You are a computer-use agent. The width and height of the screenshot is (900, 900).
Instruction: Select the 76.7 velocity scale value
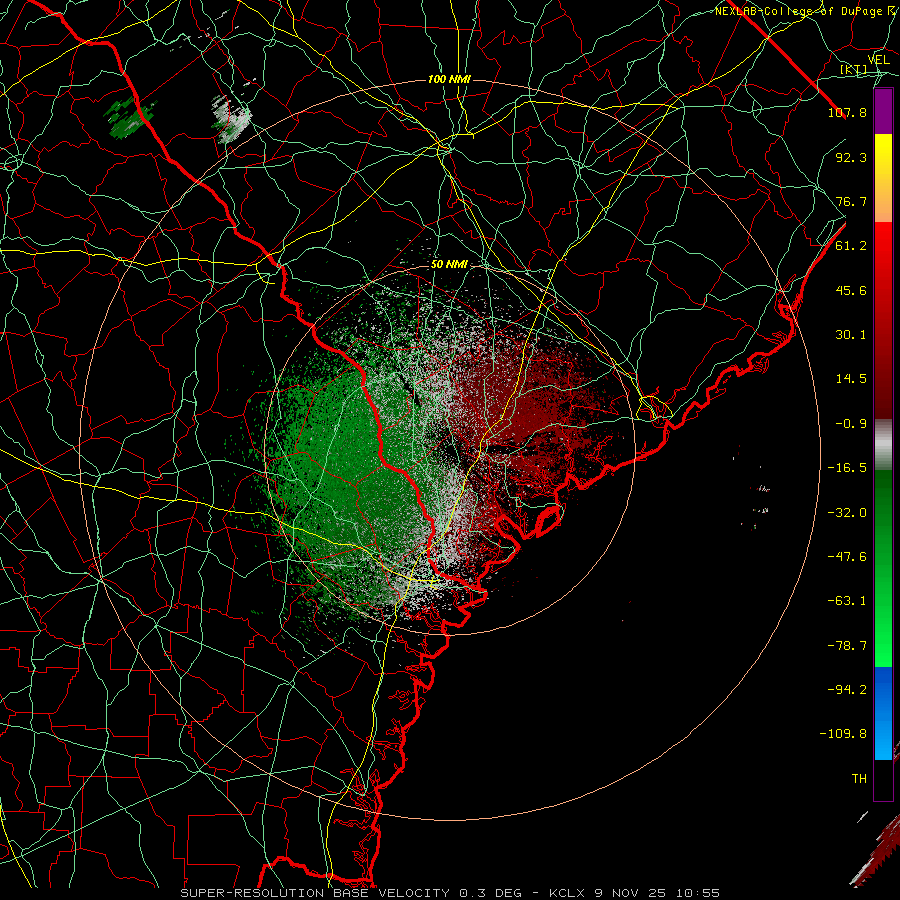(x=851, y=201)
